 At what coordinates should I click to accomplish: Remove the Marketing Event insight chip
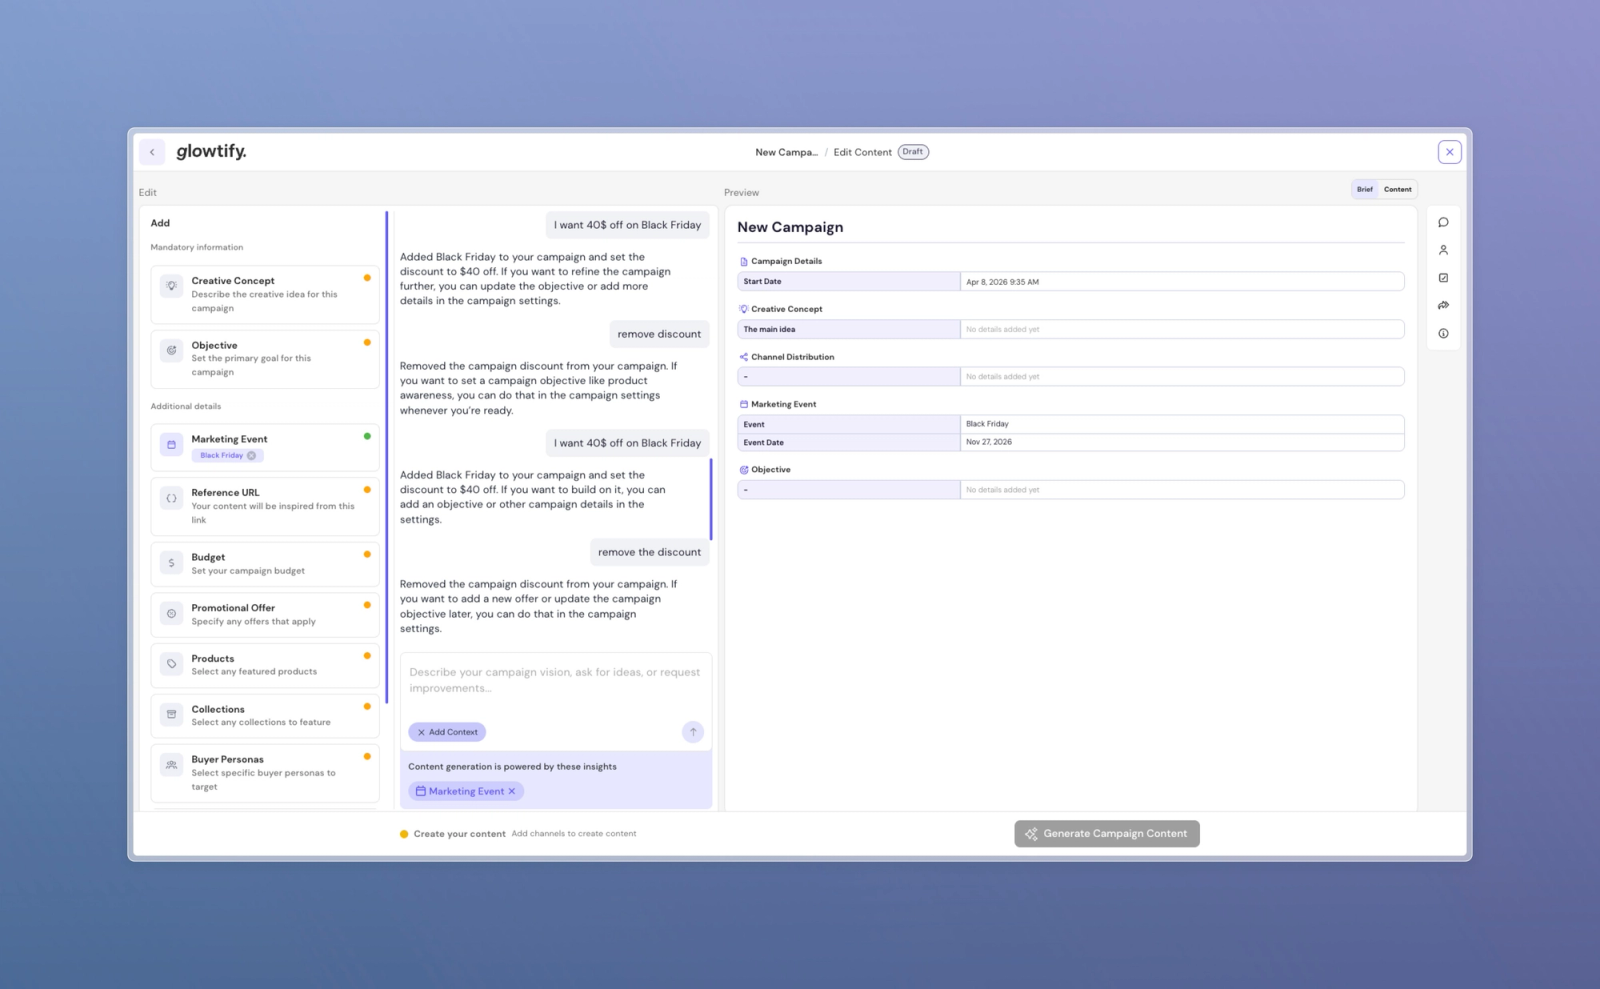click(512, 792)
